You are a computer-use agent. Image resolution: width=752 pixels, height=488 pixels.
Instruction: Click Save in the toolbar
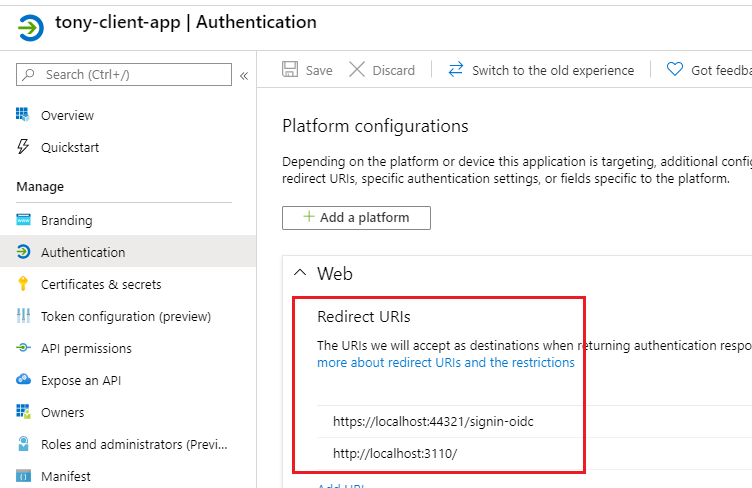(307, 70)
